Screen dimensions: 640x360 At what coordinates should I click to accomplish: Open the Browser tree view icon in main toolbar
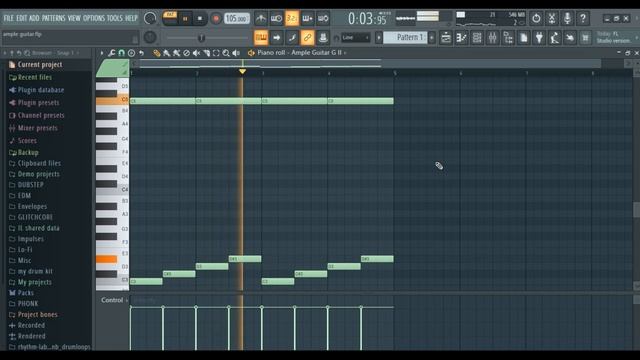508,38
